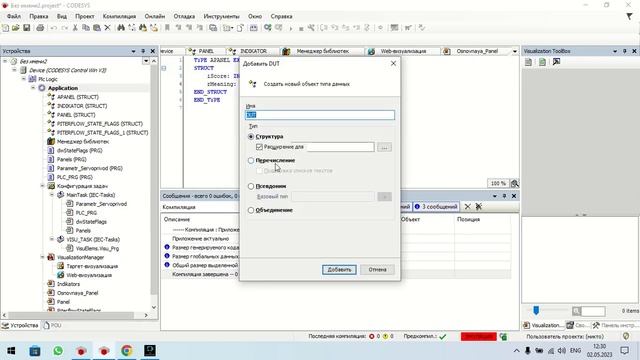This screenshot has height=360, width=640.
Task: Uncheck the Расширение для checkbox
Action: pos(259,147)
